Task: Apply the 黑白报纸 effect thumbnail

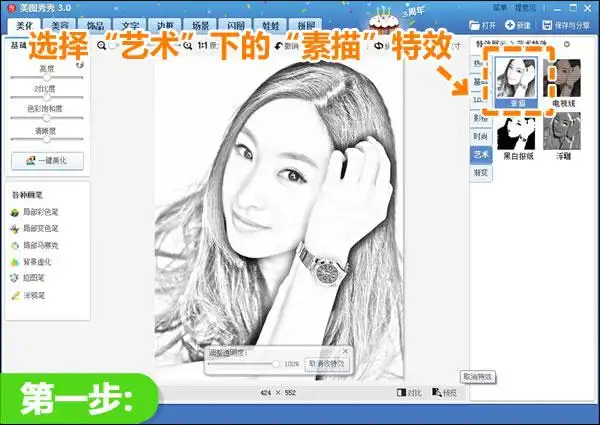Action: pos(517,135)
